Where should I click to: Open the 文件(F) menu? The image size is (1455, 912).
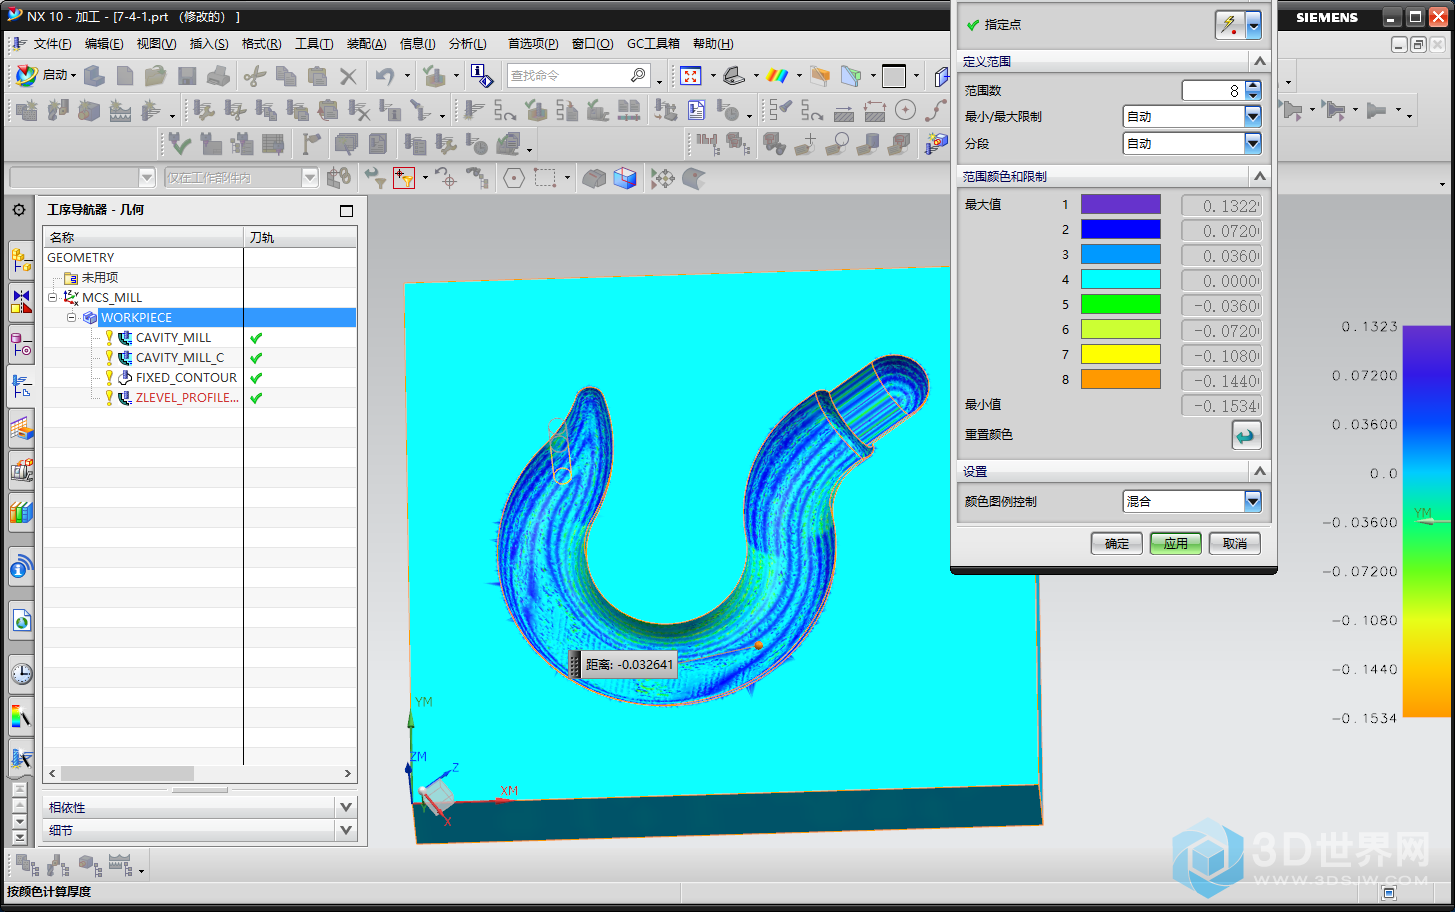point(52,44)
